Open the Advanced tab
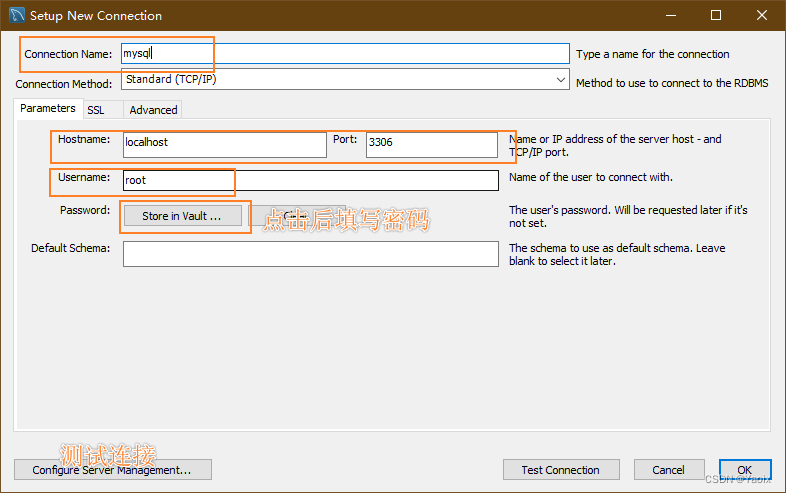This screenshot has height=493, width=786. [153, 110]
